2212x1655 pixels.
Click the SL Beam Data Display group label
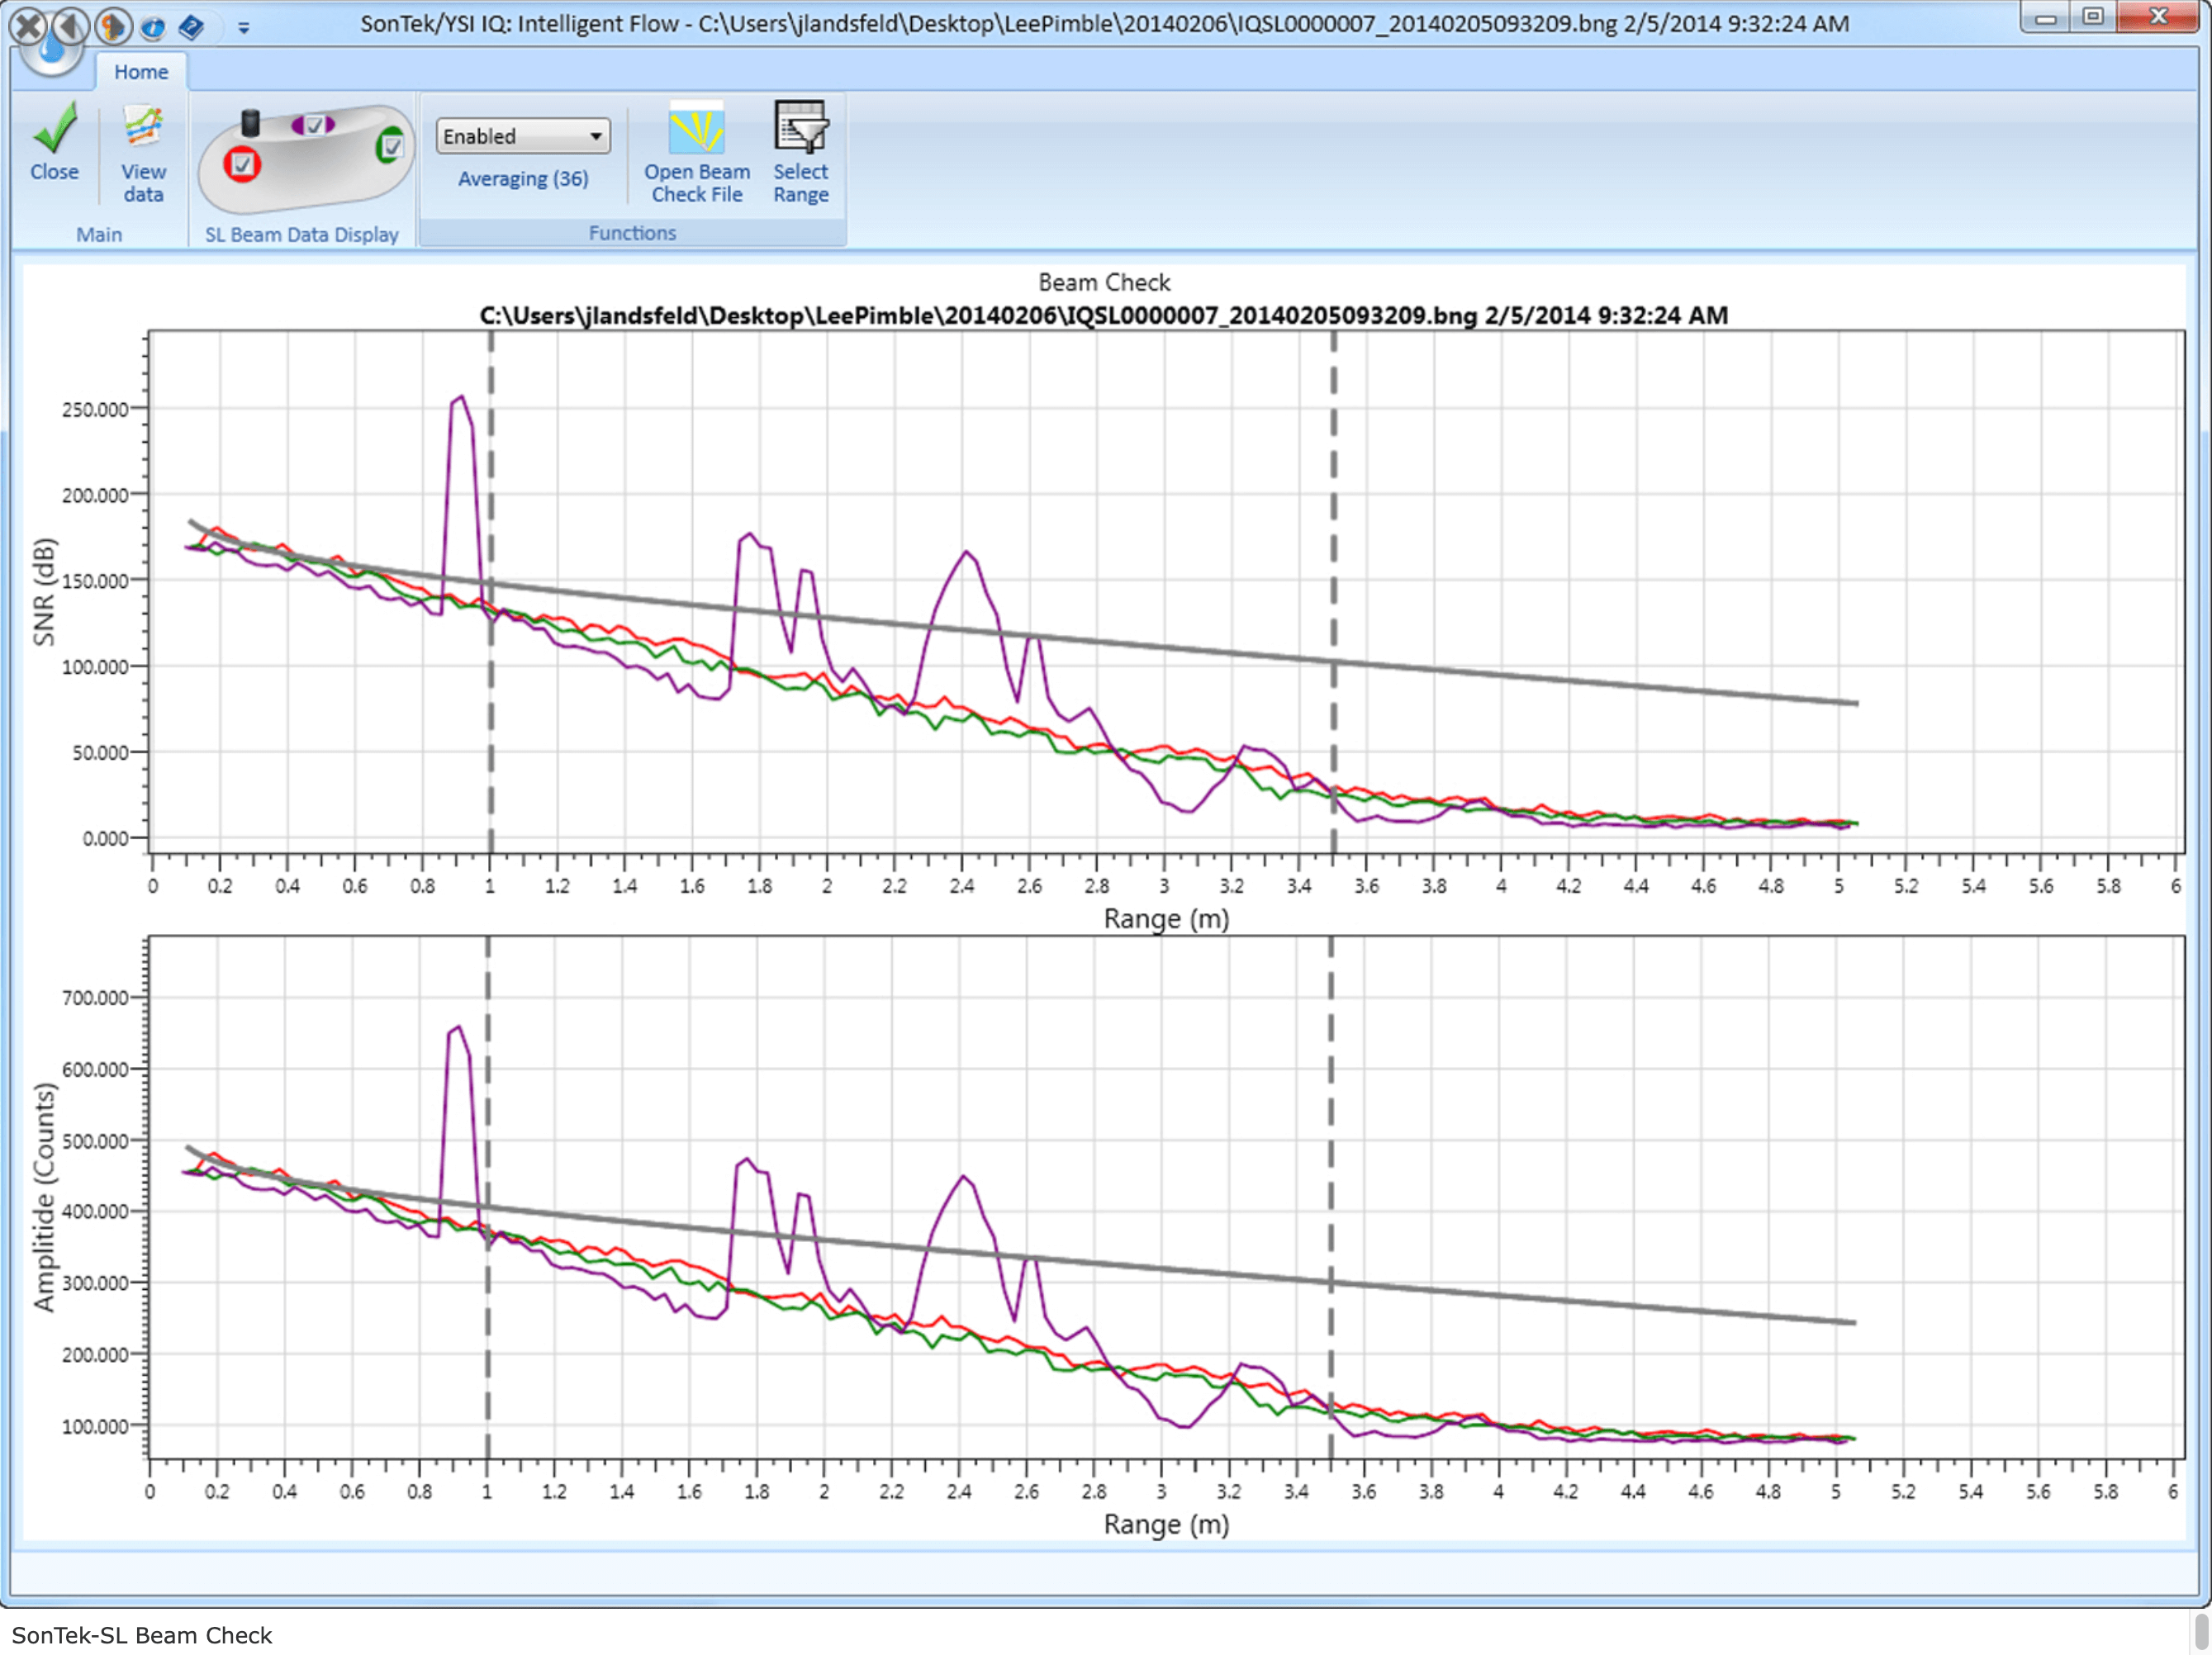[302, 235]
